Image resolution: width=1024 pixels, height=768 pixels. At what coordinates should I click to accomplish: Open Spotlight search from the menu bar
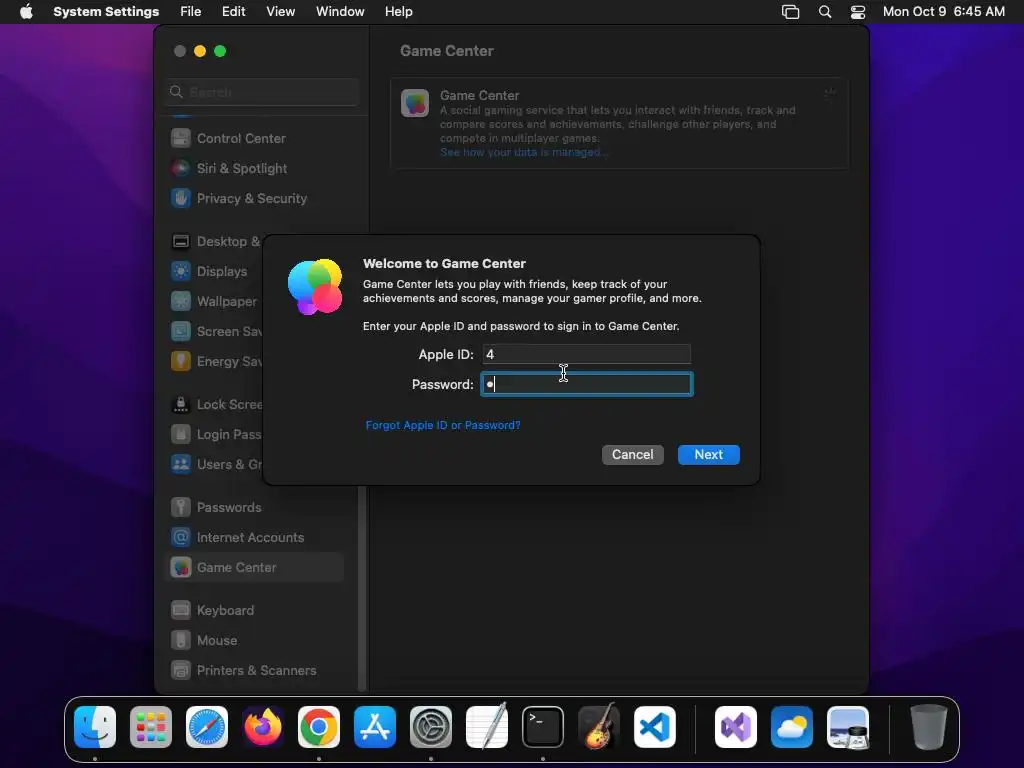pos(825,12)
